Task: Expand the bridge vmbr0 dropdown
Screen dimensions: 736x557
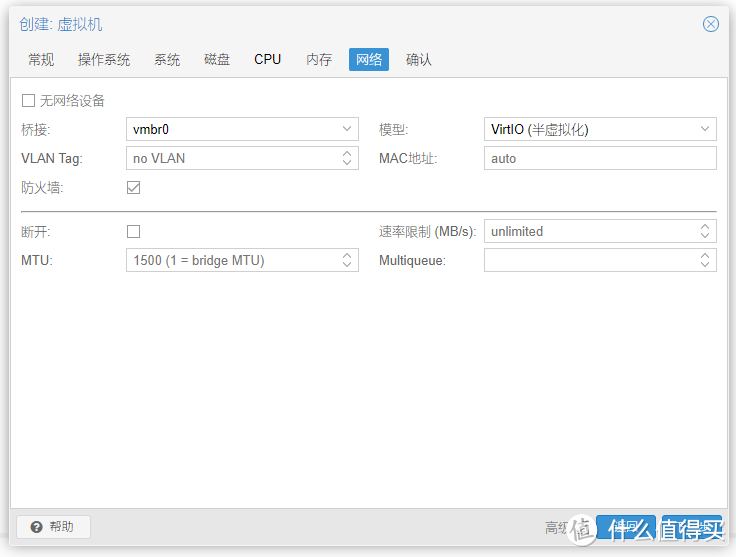Action: [x=347, y=129]
